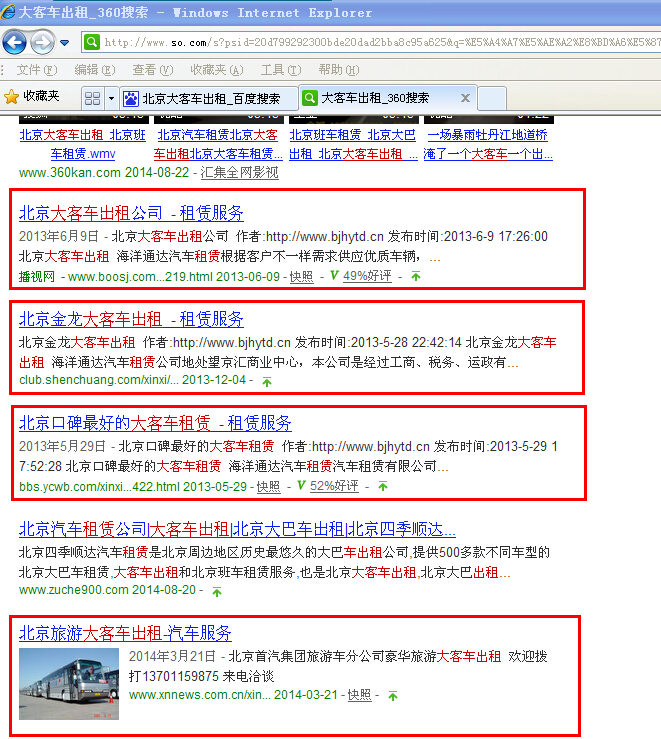The image size is (661, 739).
Task: Click the 汇集全网影视 link
Action: click(x=239, y=173)
